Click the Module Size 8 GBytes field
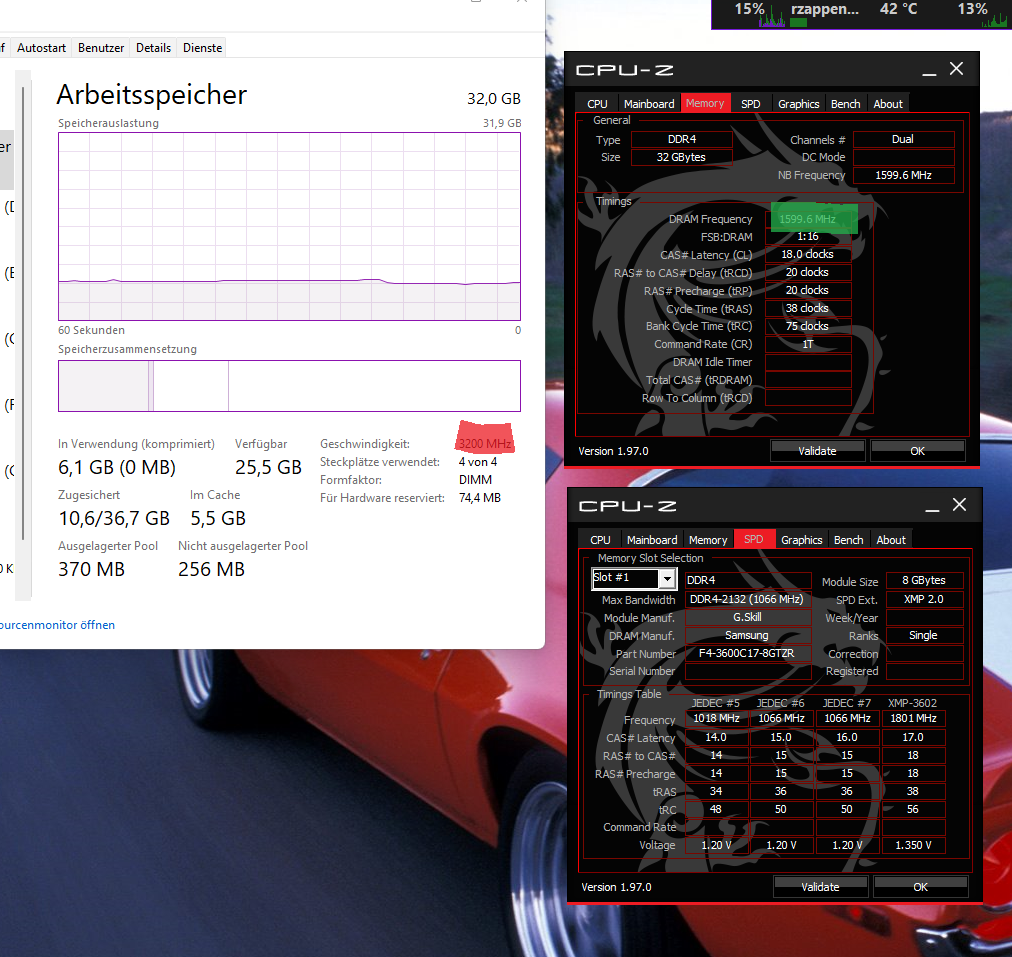Viewport: 1012px width, 957px height. [924, 580]
